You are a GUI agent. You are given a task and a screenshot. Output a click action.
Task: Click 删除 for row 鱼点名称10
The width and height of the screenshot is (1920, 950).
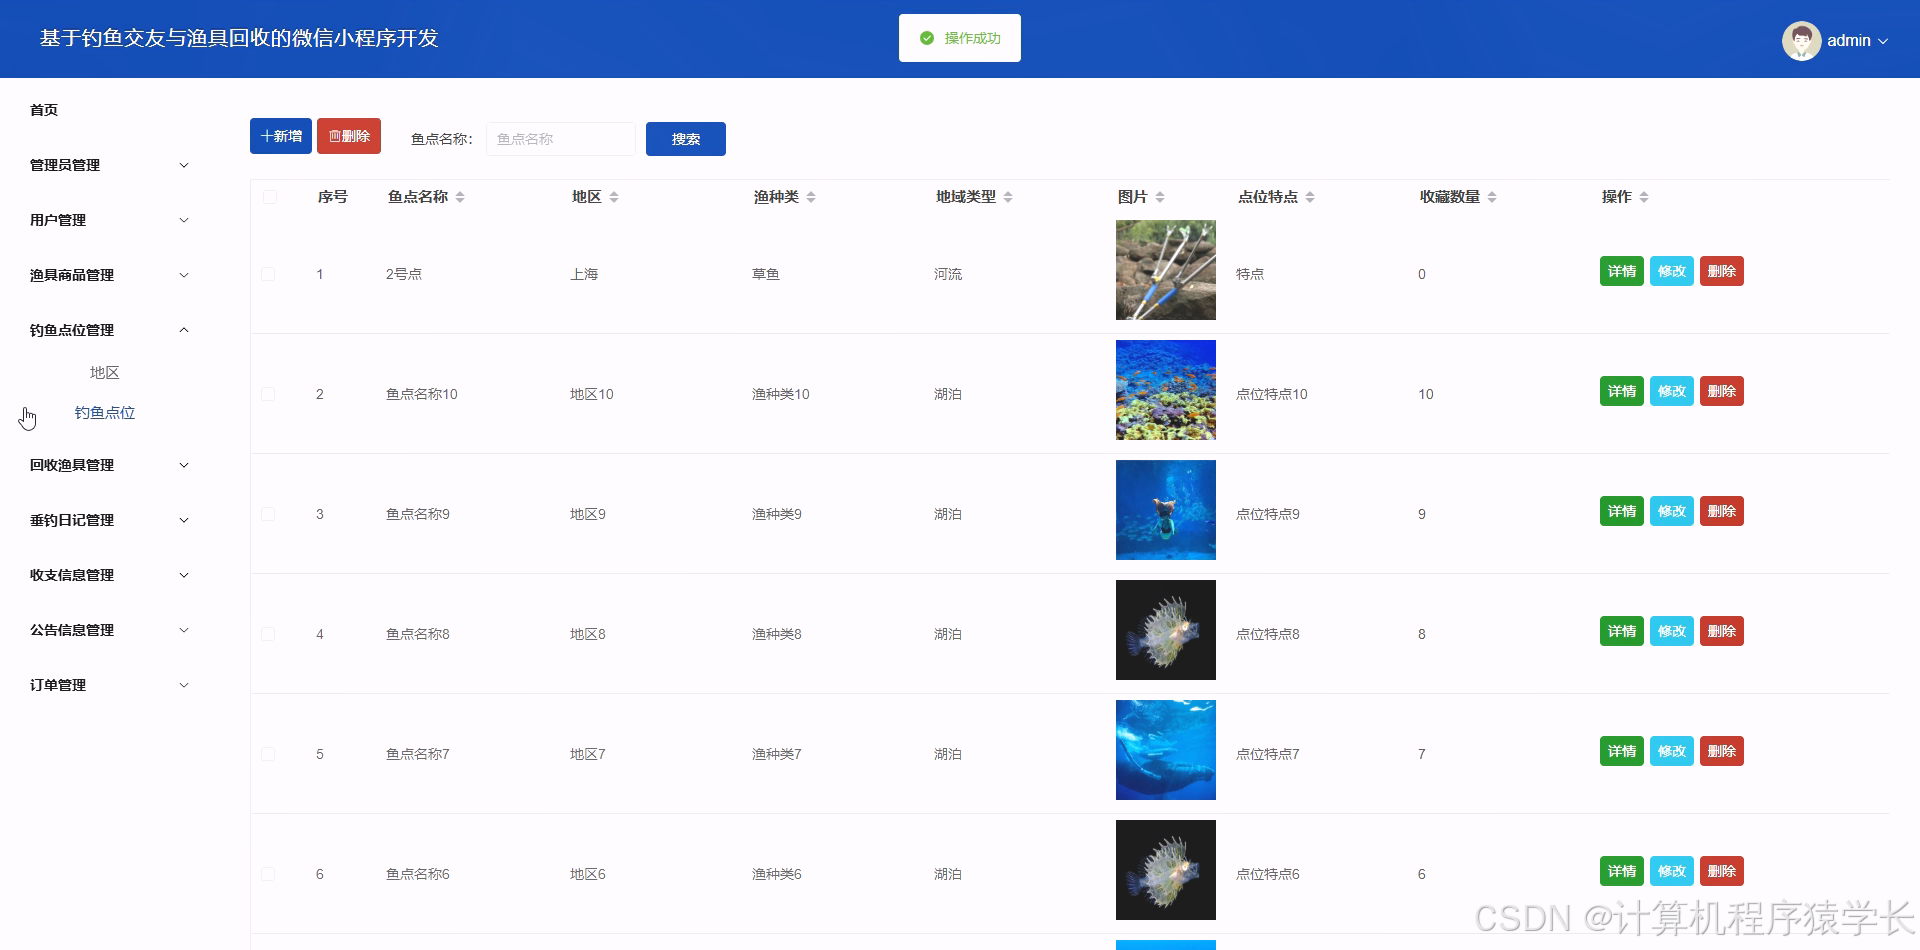1722,391
